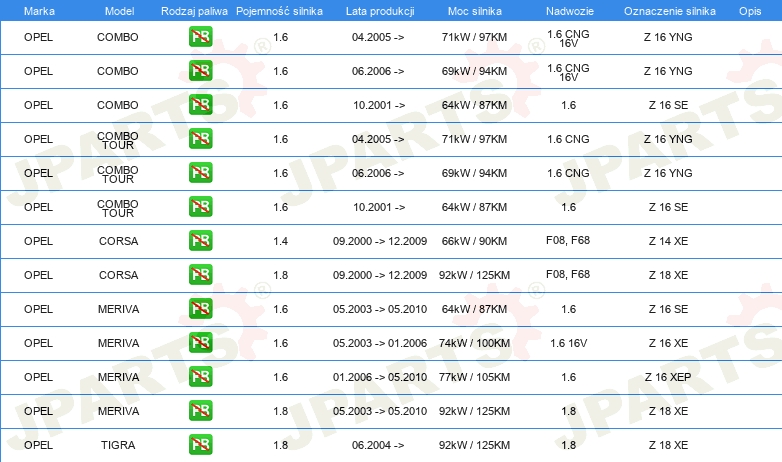Select 1.6 CNG body in COMBO TOUR 71kW row
Screen dimensions: 782x462
(568, 139)
